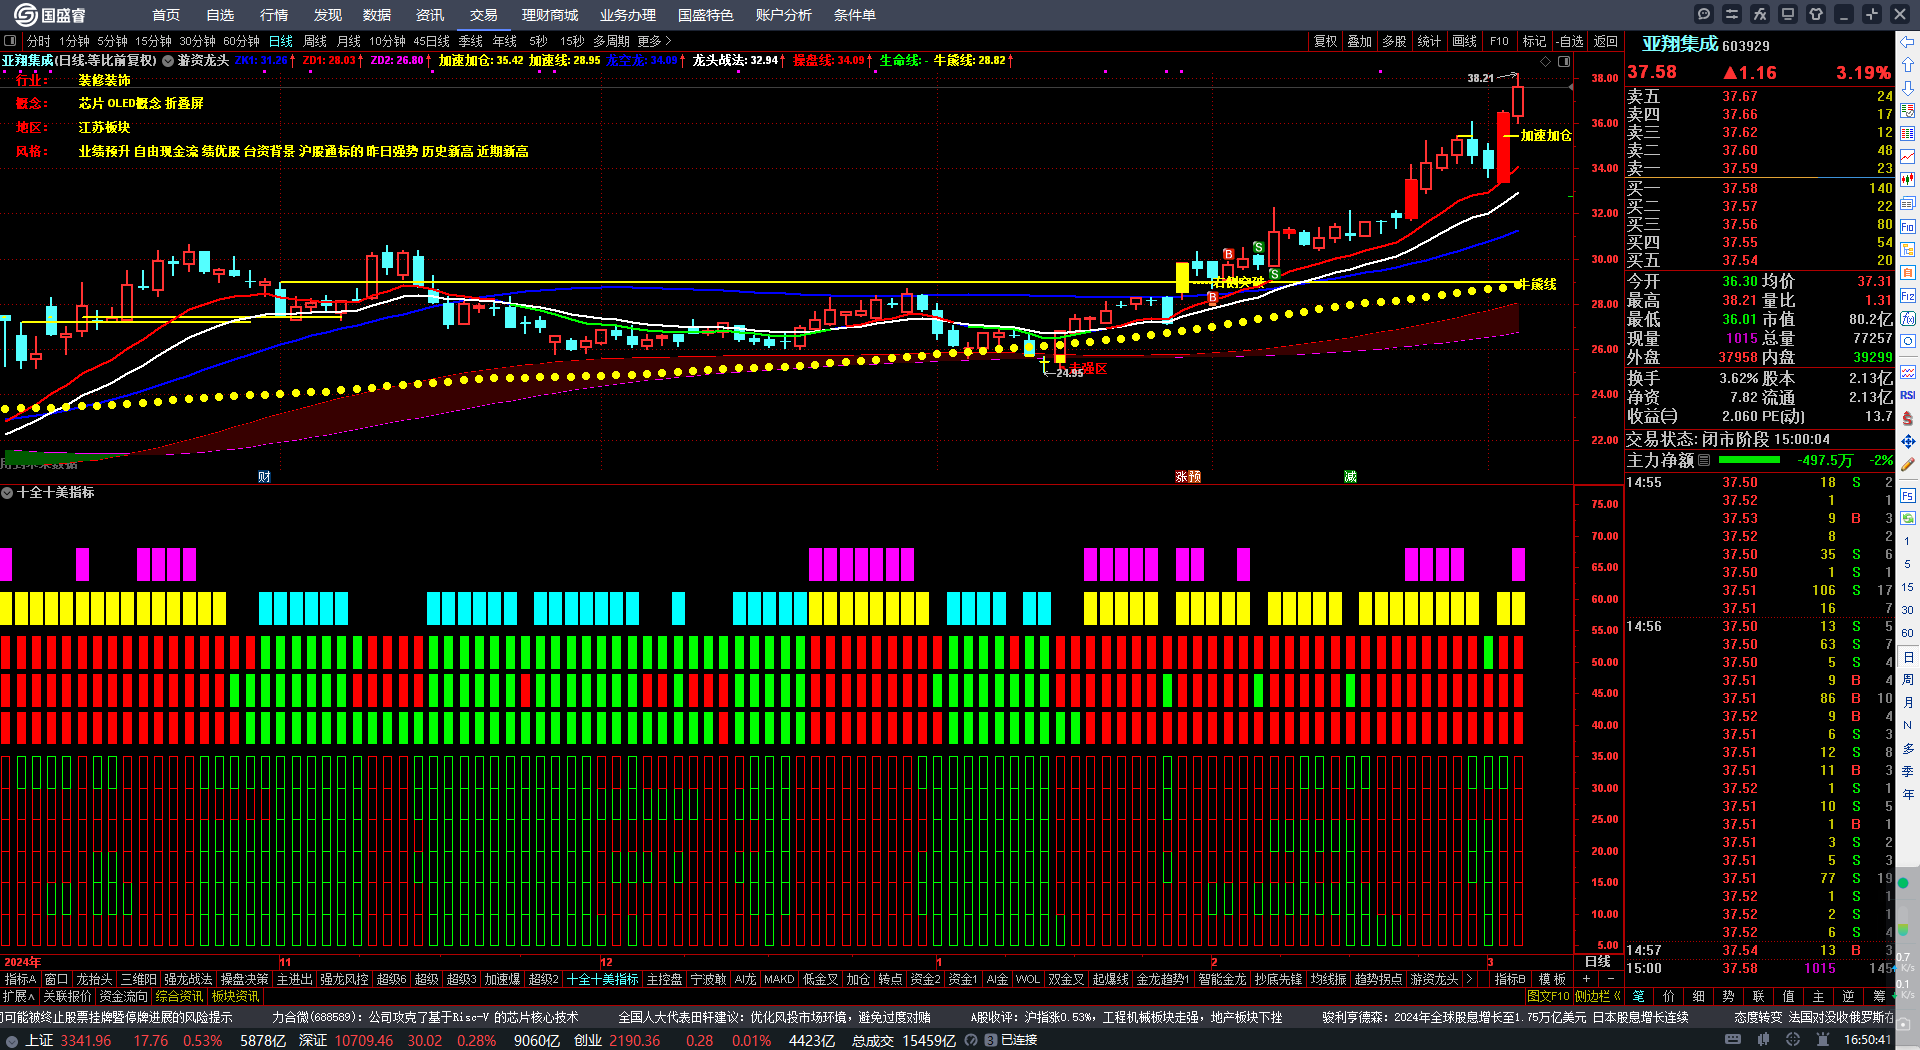Open the status bar round dropdown icon
This screenshot has height=1050, width=1920.
point(12,1040)
